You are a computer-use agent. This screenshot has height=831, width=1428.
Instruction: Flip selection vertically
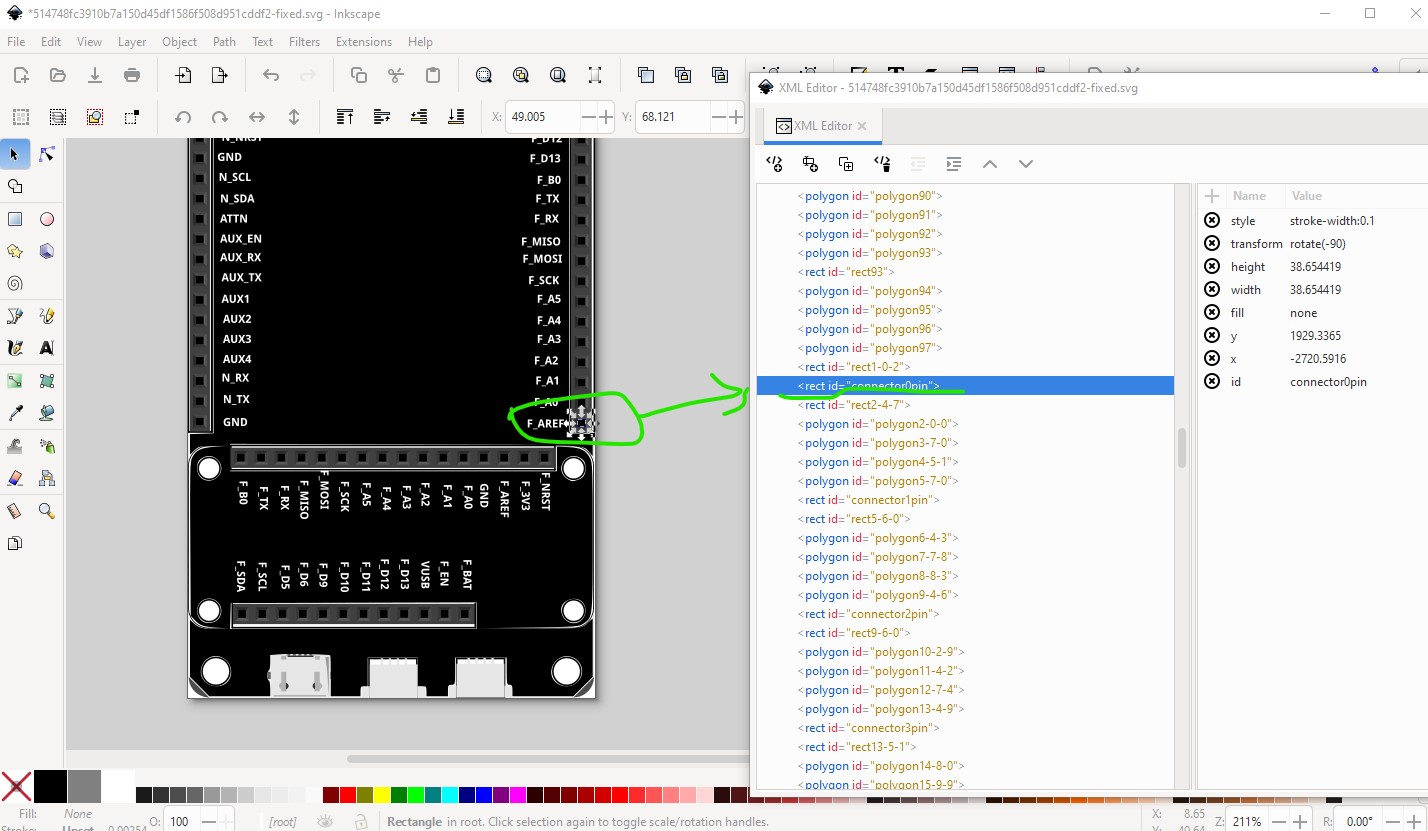point(294,117)
